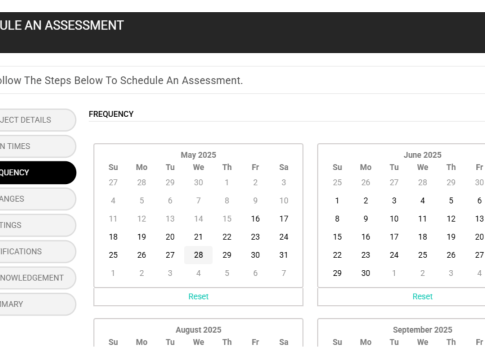The height and width of the screenshot is (360, 485).
Task: Select June 23 in the June calendar
Action: [366, 255]
